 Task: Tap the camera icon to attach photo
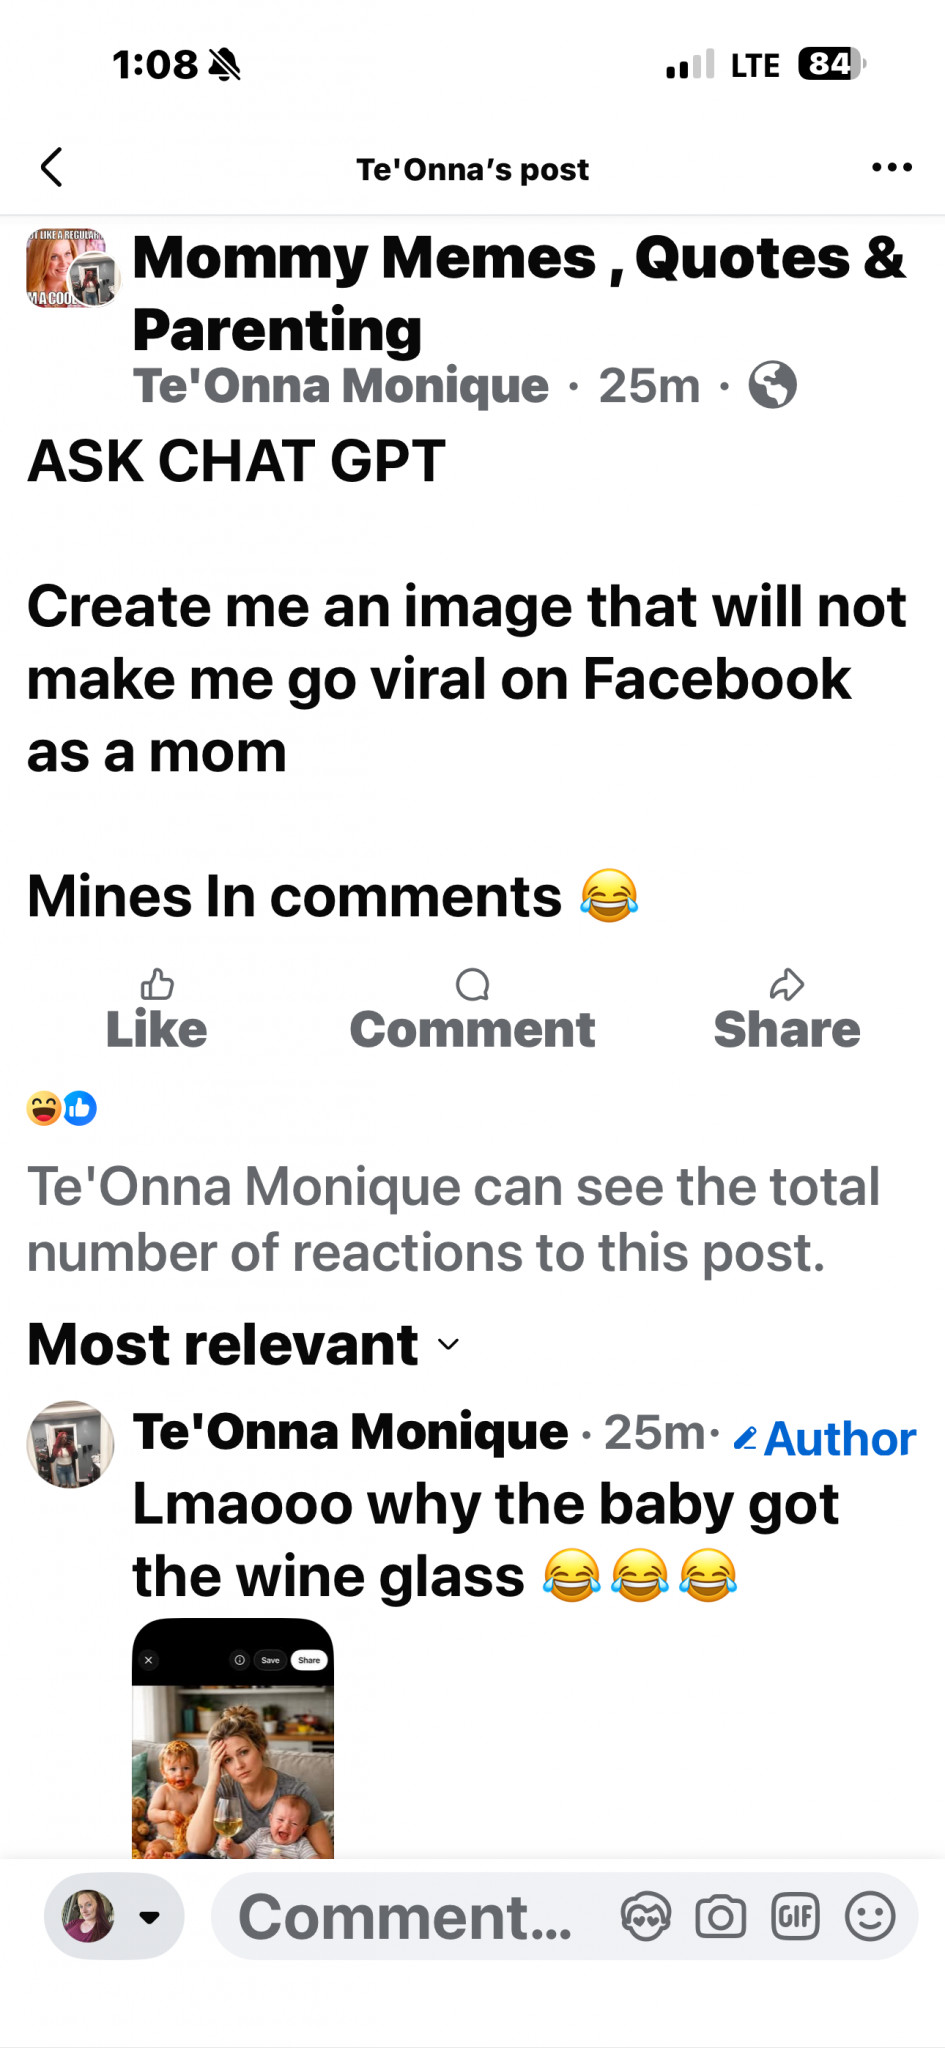[720, 1917]
